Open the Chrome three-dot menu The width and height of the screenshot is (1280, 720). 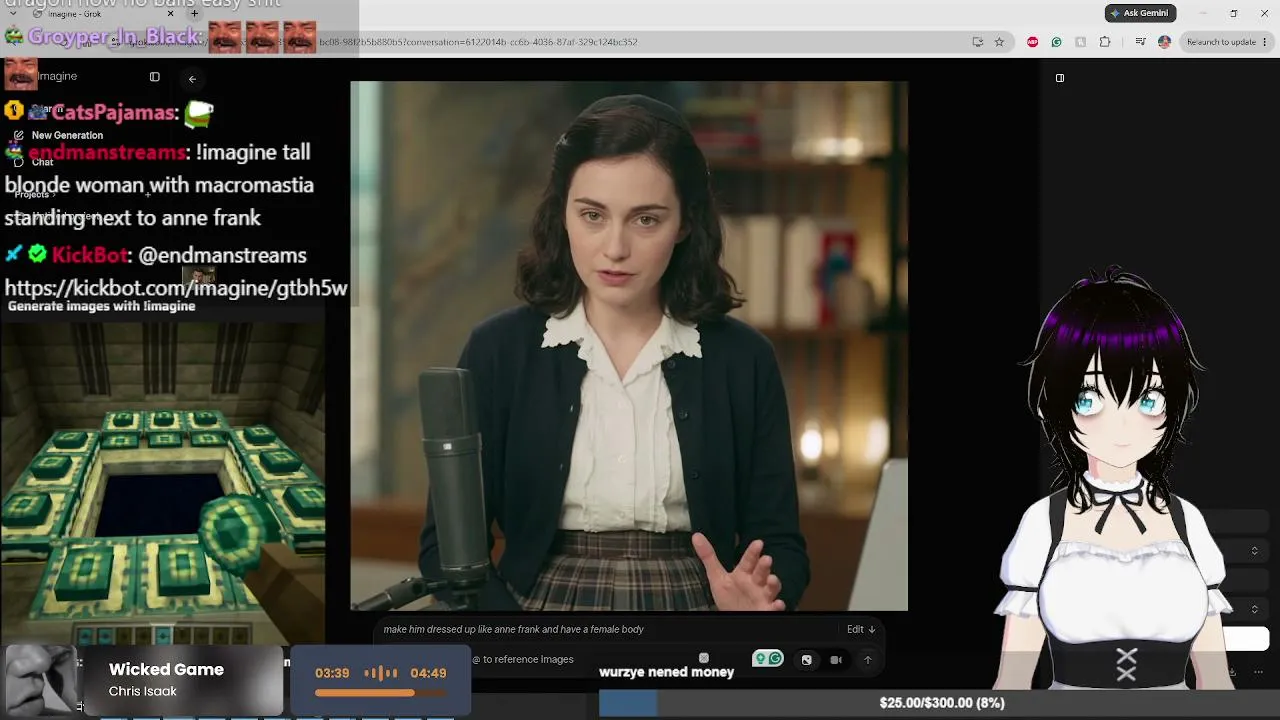point(1265,42)
